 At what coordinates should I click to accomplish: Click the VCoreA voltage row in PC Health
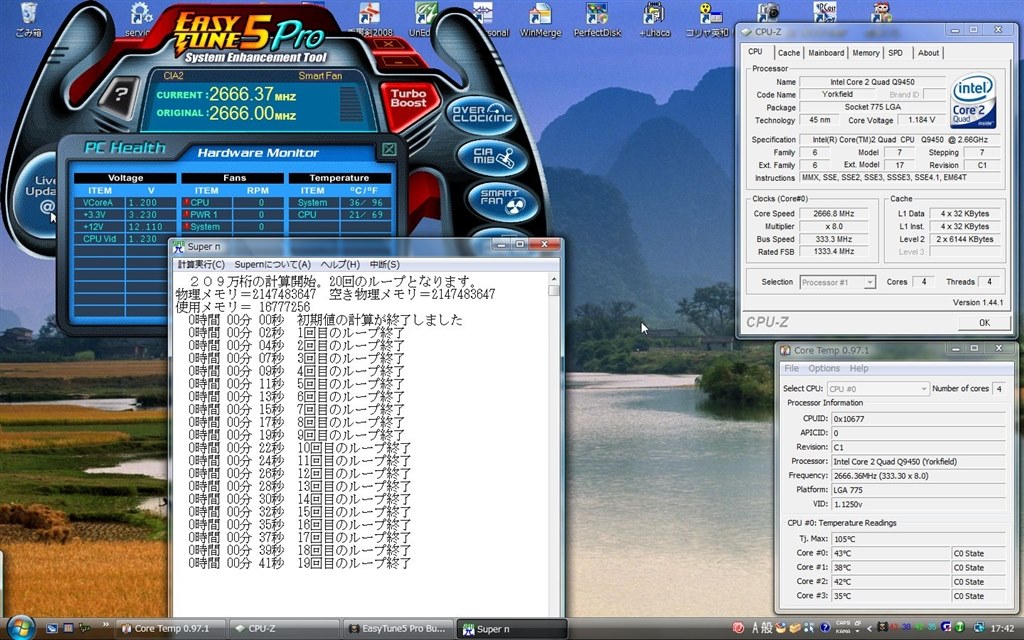(x=125, y=202)
